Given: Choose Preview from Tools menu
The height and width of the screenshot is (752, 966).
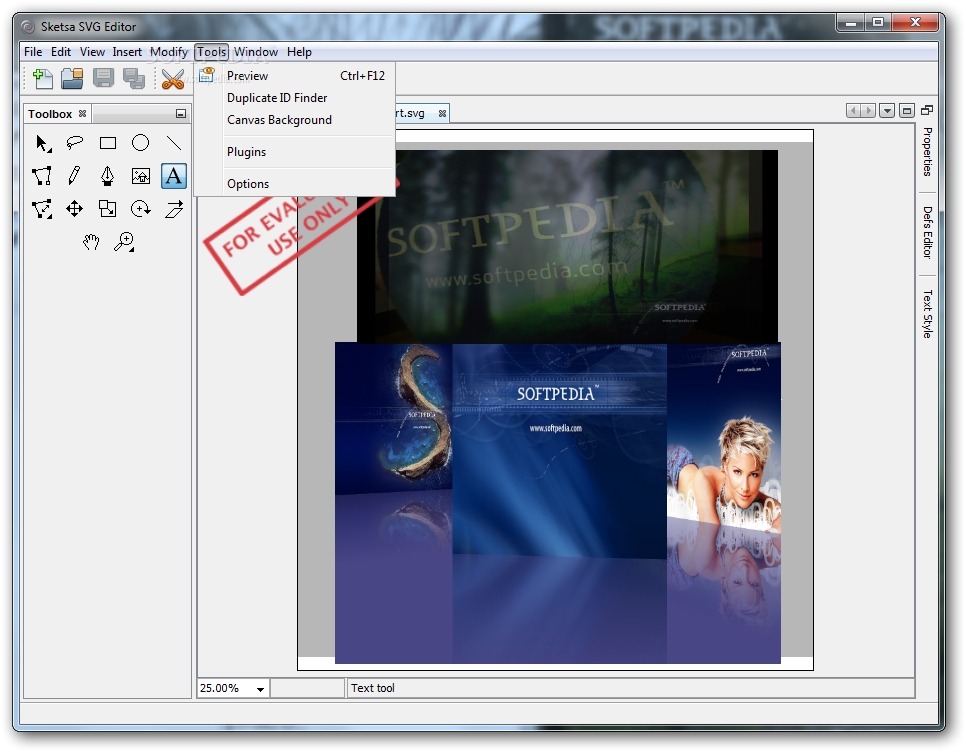Looking at the screenshot, I should tap(294, 76).
